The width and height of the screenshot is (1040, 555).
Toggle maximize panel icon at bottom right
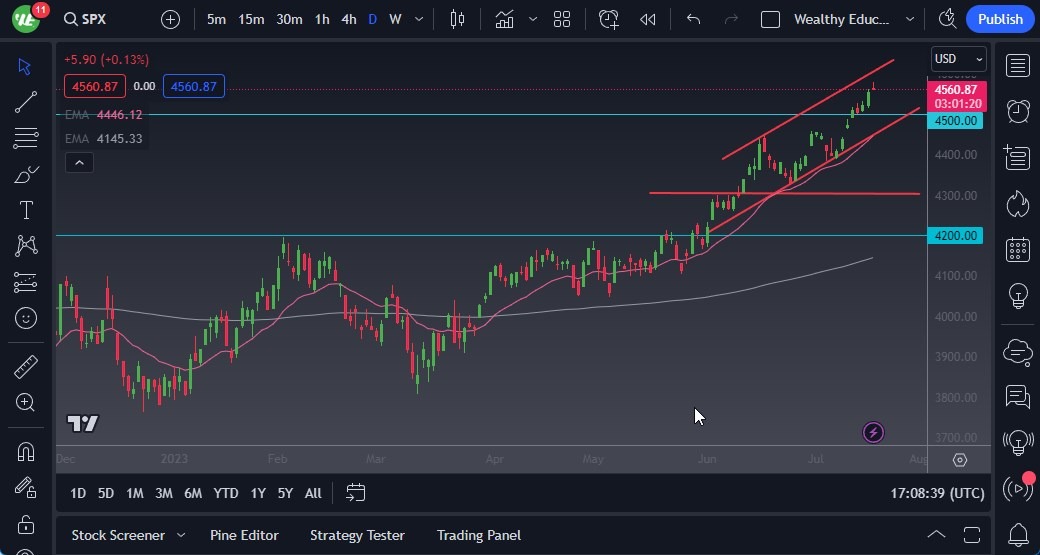pos(971,535)
